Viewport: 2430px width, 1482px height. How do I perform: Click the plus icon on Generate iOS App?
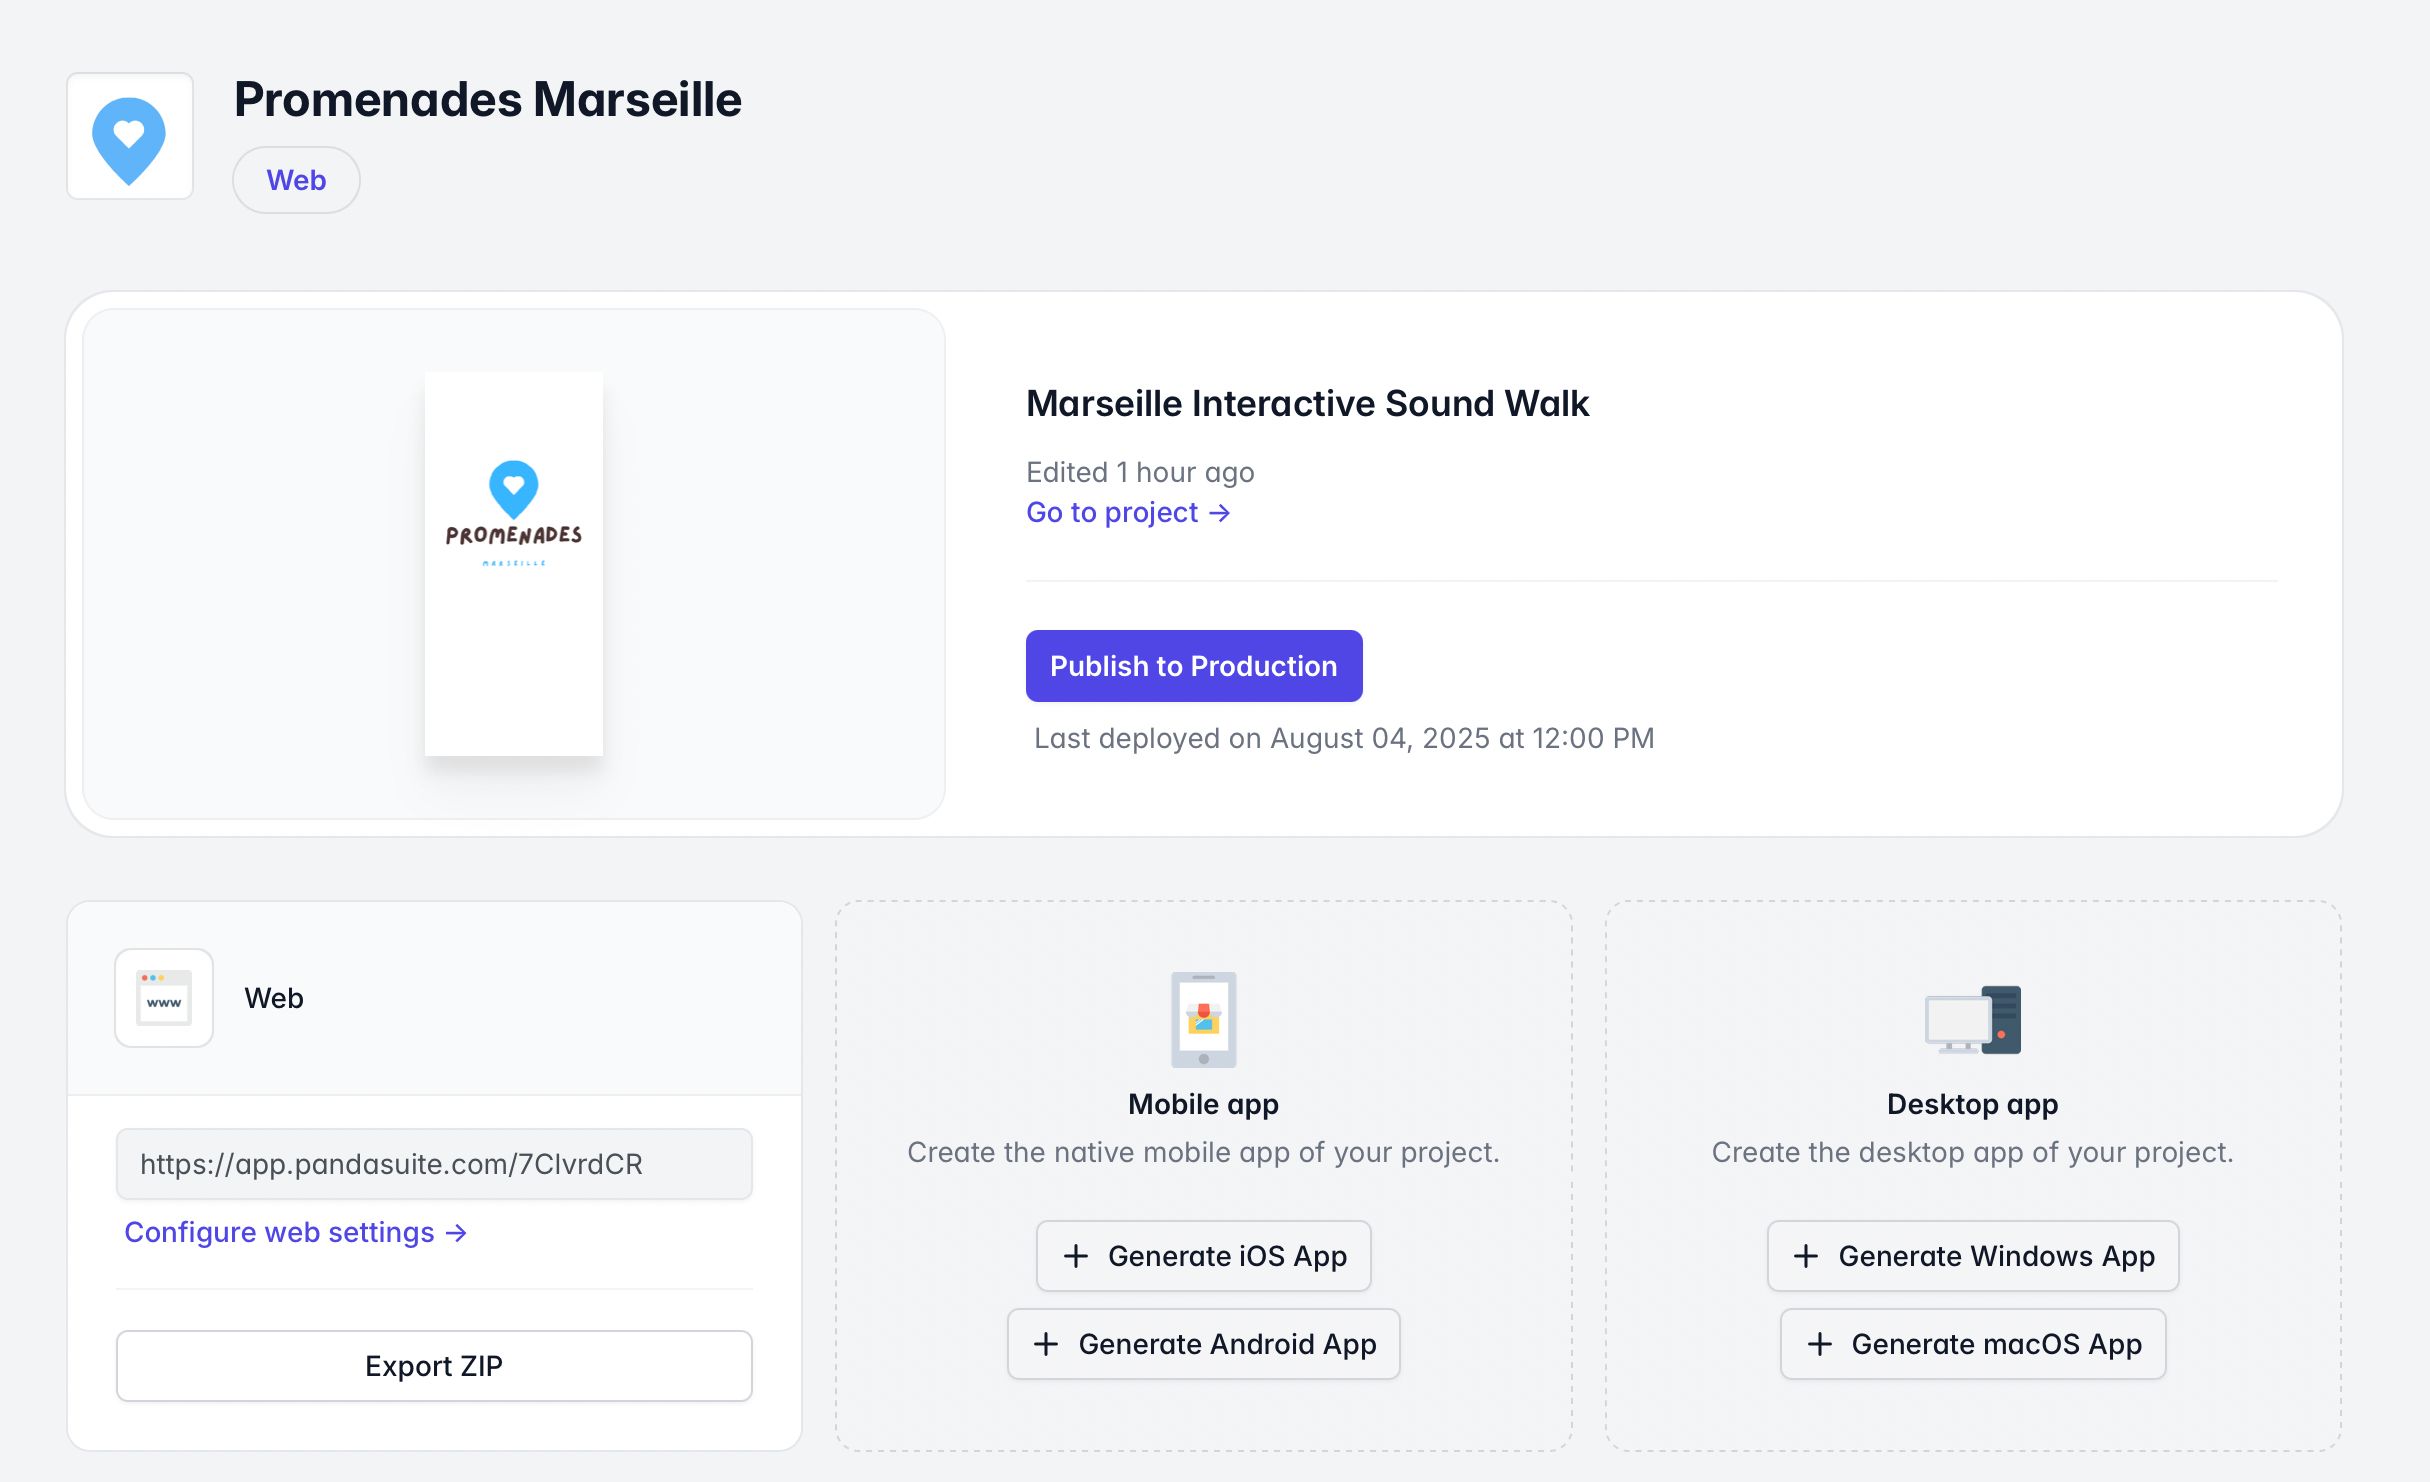tap(1076, 1256)
